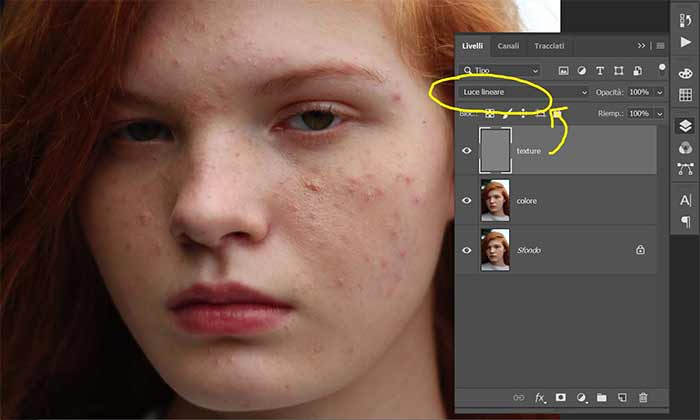This screenshot has height=420, width=700.
Task: Select the colore layer thumbnail
Action: click(x=495, y=200)
